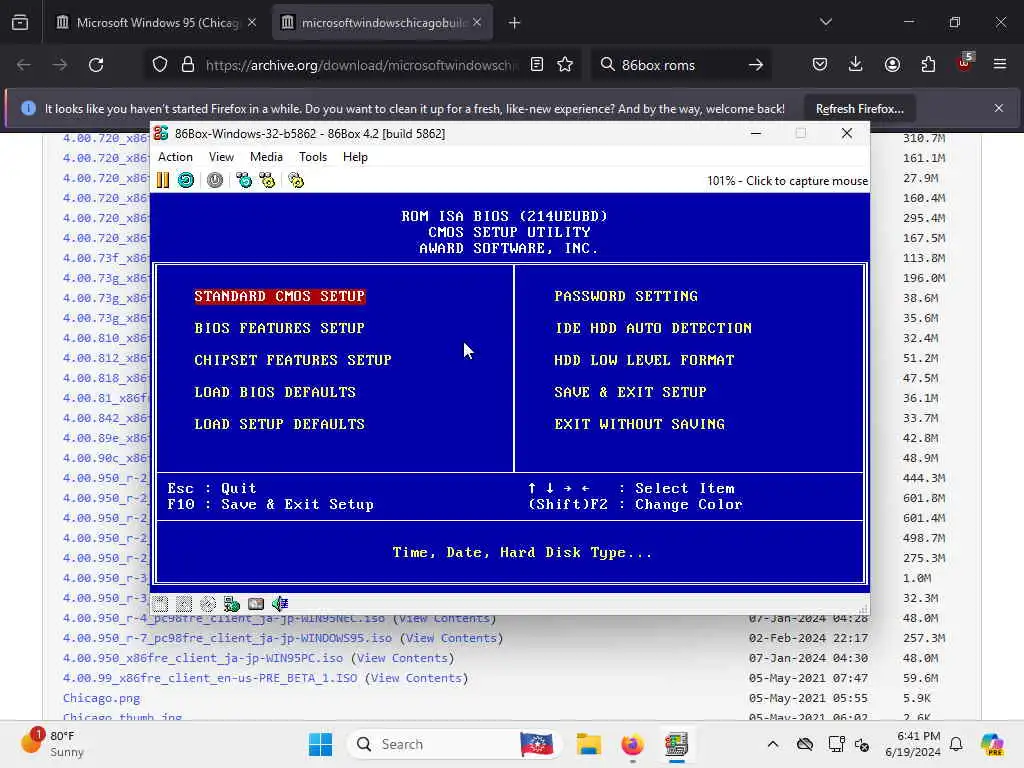Select LOAD BIOS DEFAULTS entry
This screenshot has height=768, width=1024.
tap(275, 392)
